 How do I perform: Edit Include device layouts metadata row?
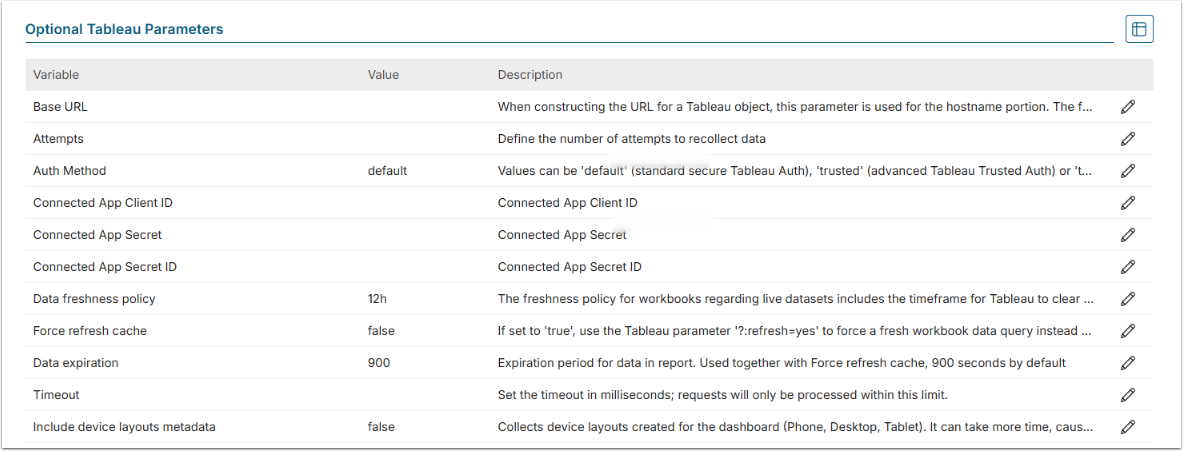pyautogui.click(x=1128, y=427)
